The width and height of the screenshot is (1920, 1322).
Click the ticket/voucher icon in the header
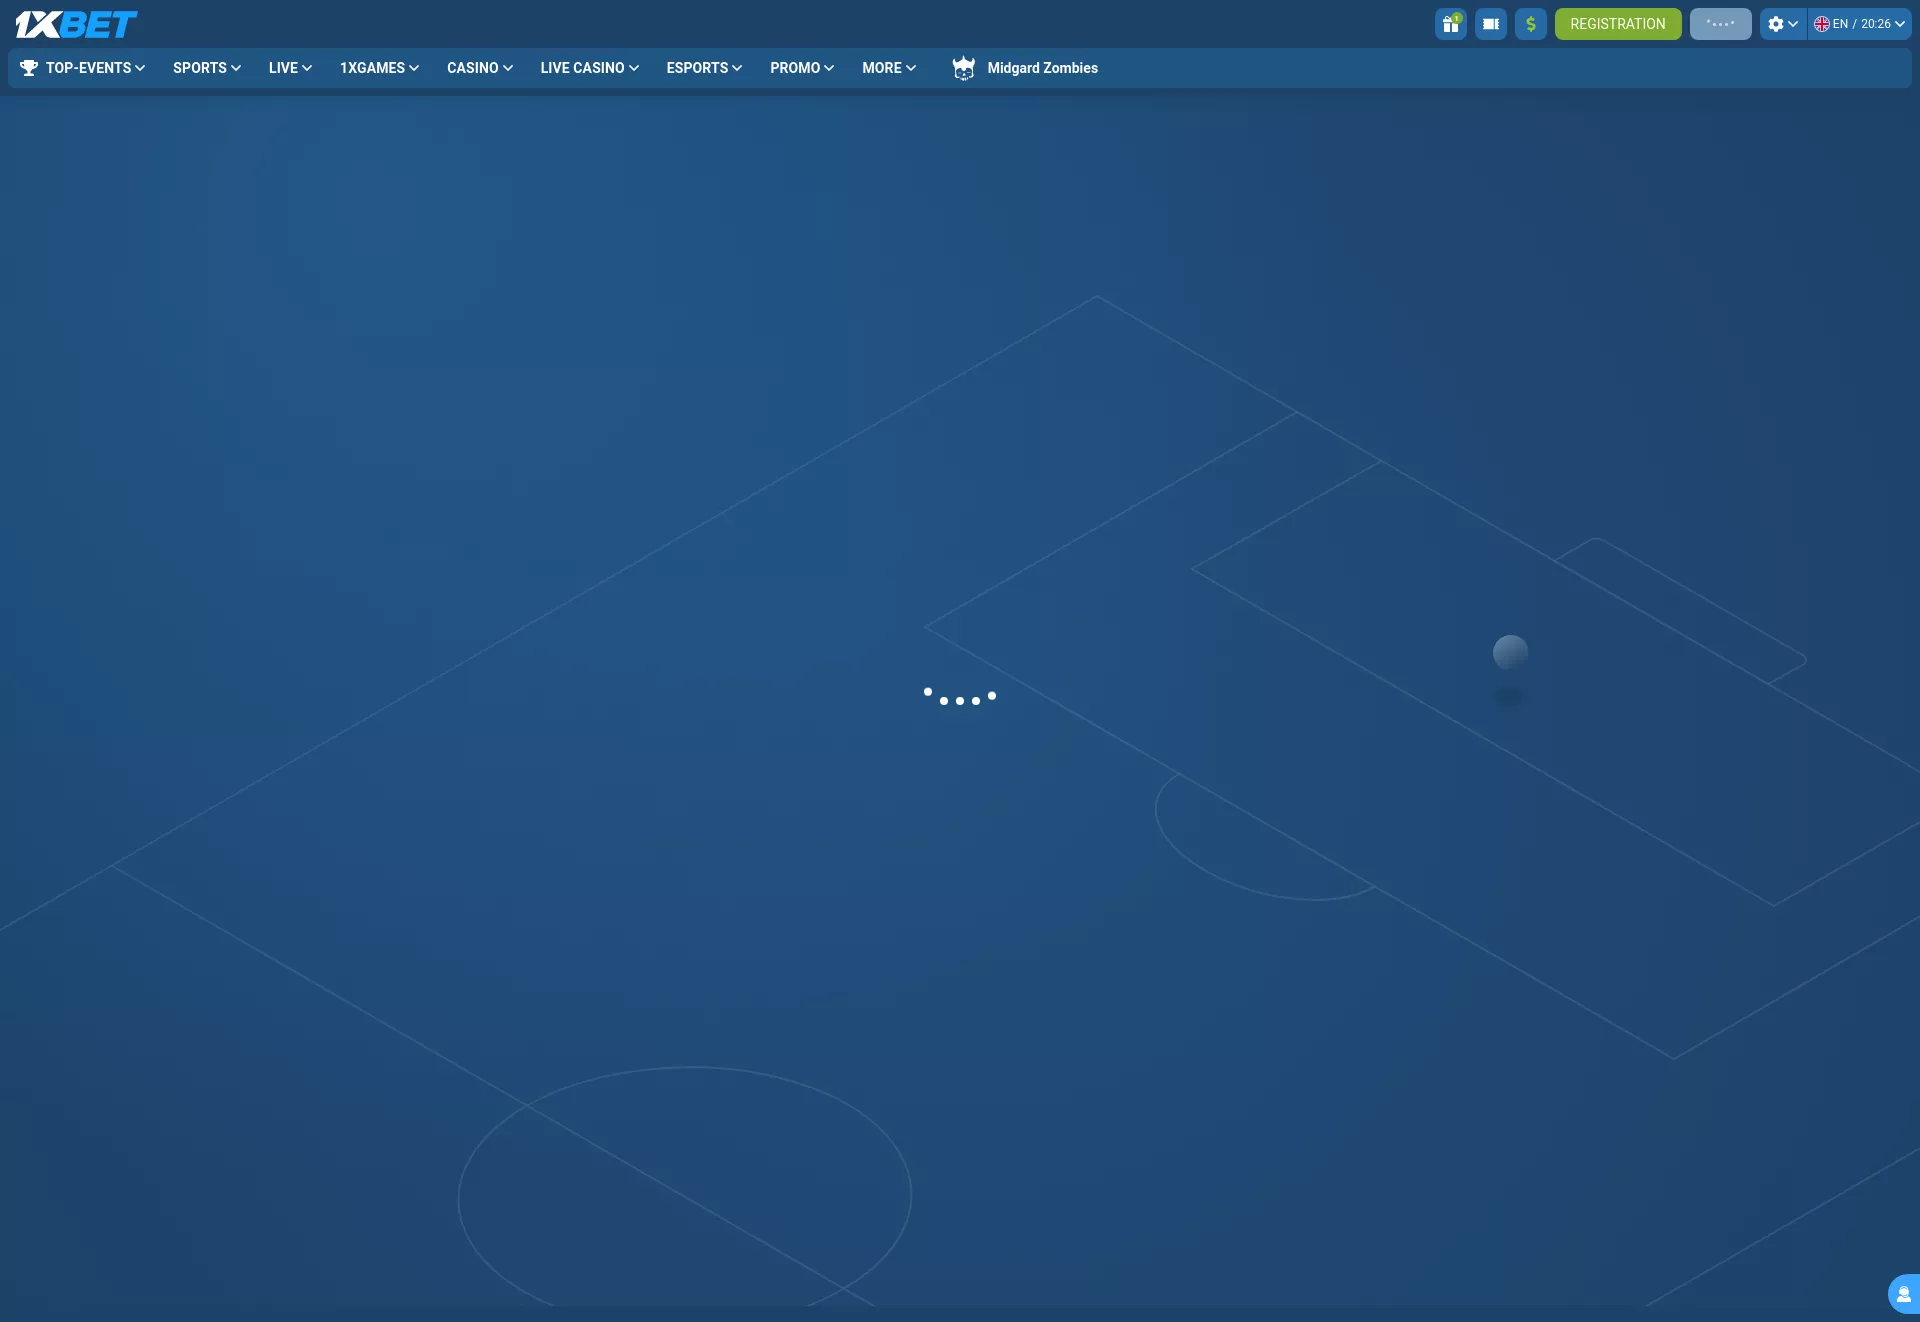pos(1490,24)
